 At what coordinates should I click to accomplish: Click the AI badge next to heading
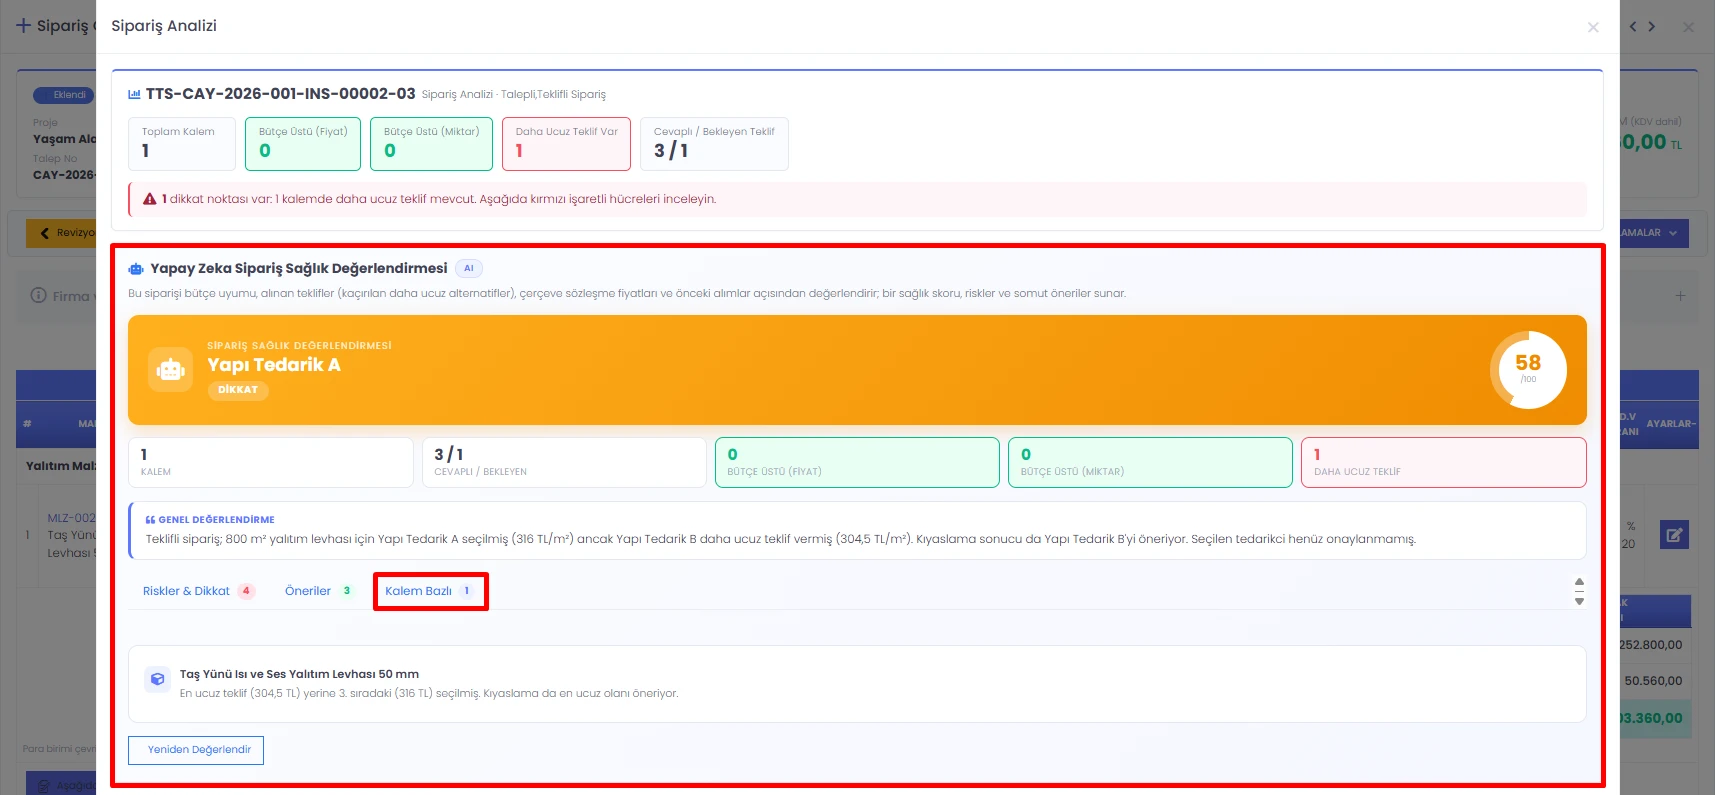coord(469,268)
